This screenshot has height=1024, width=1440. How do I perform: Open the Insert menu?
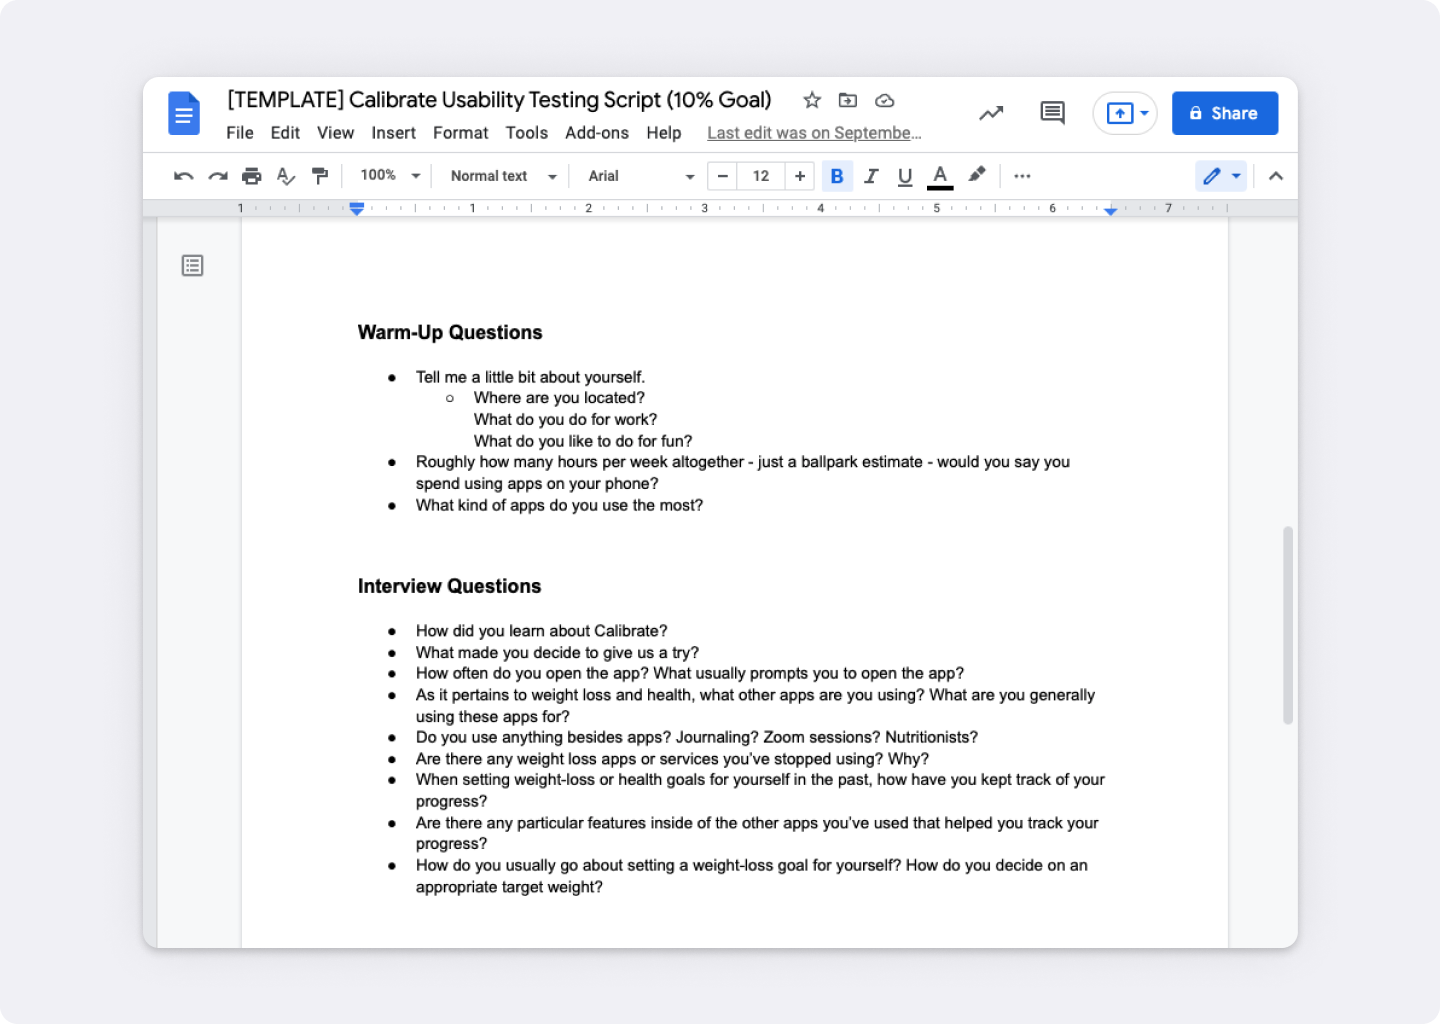pyautogui.click(x=394, y=133)
